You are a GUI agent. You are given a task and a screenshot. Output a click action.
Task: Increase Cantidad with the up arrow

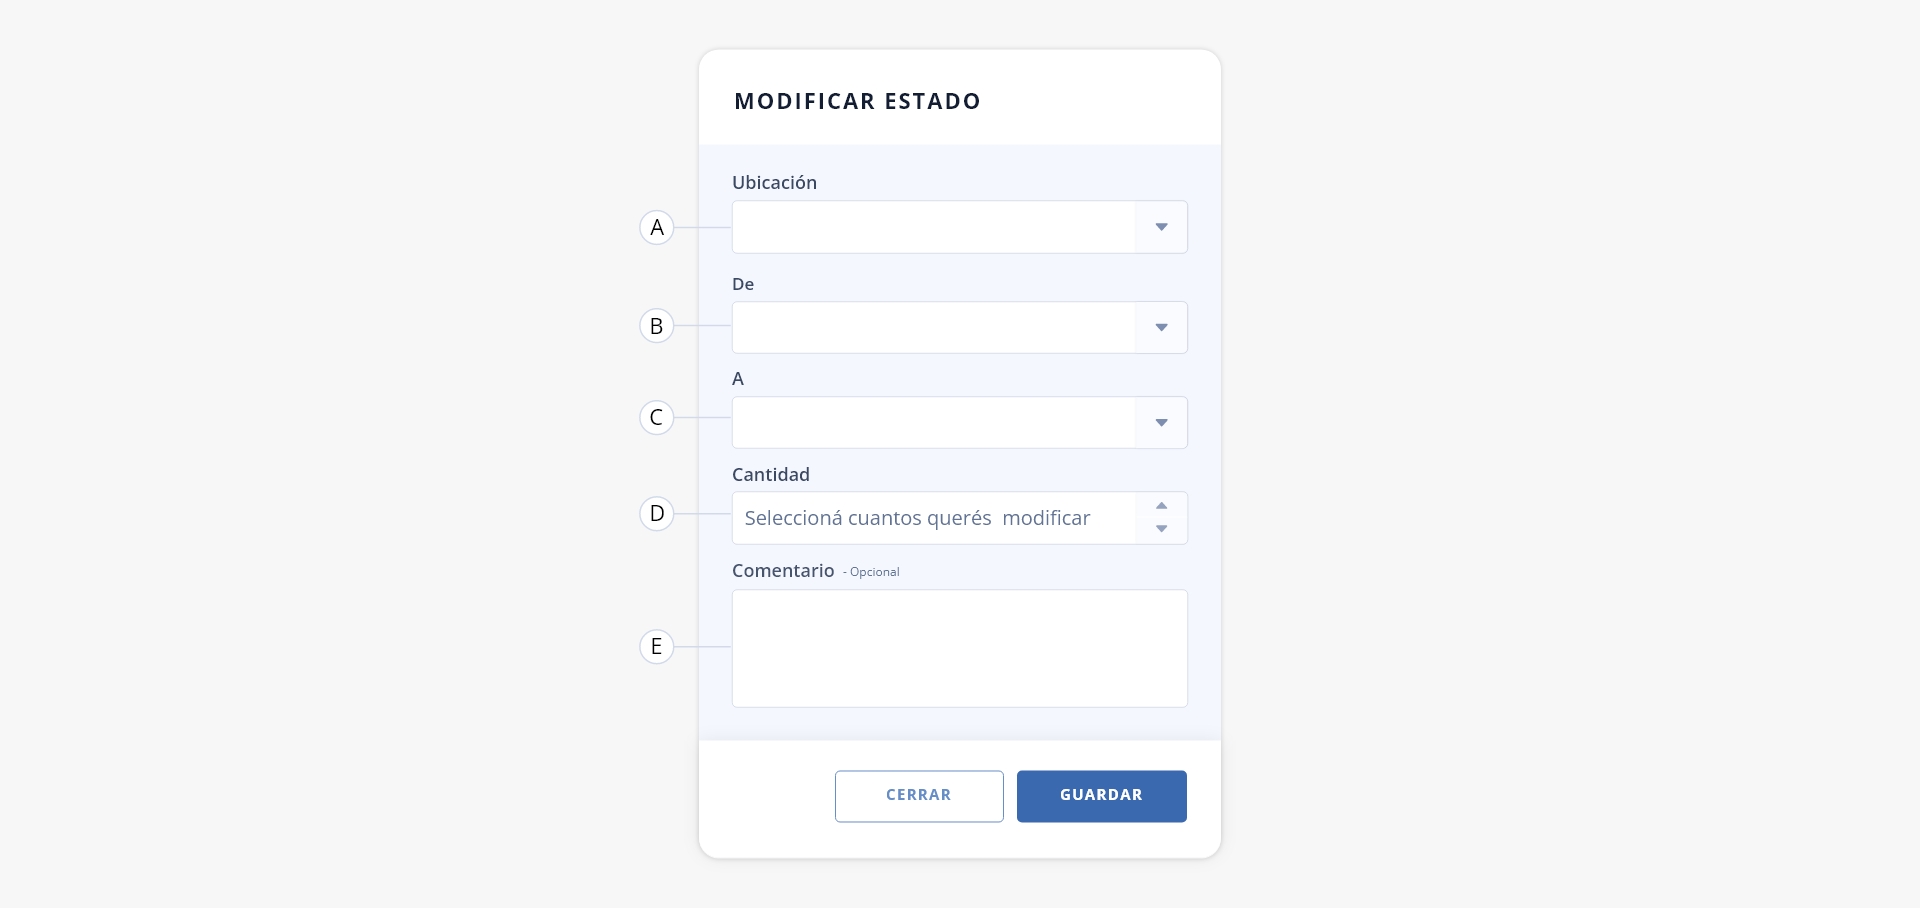tap(1161, 506)
